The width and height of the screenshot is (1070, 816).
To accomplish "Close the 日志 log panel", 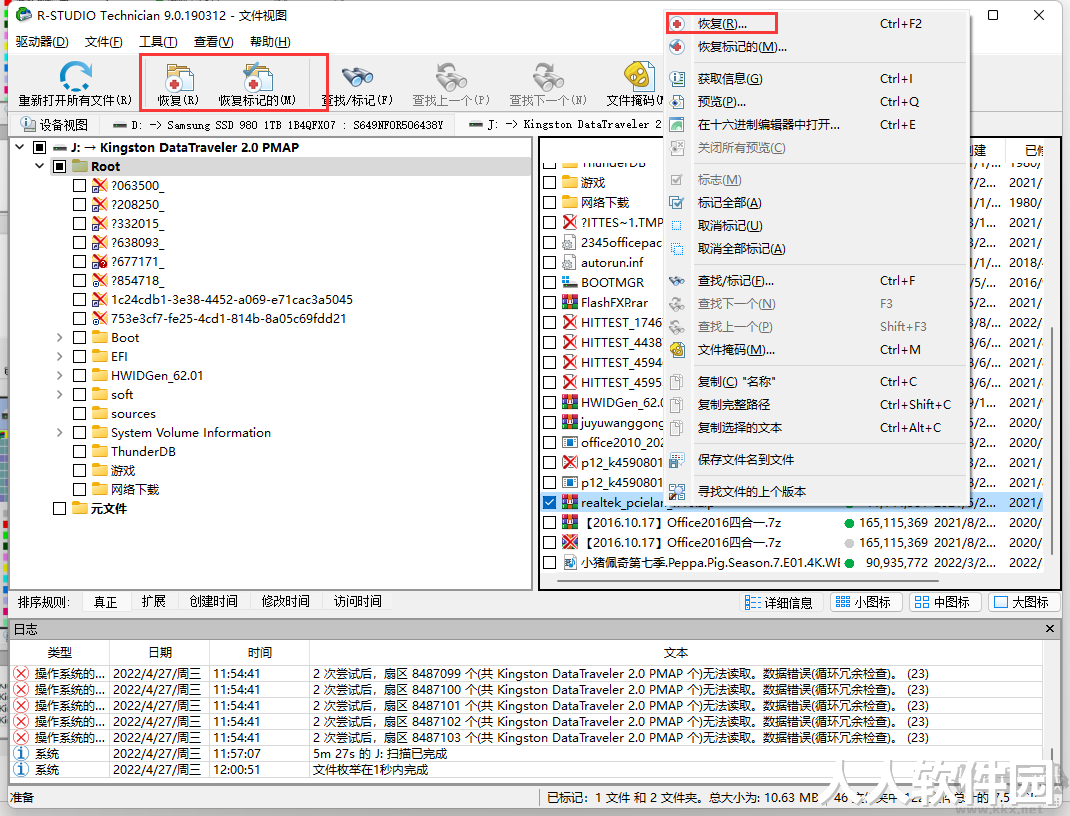I will click(1050, 628).
